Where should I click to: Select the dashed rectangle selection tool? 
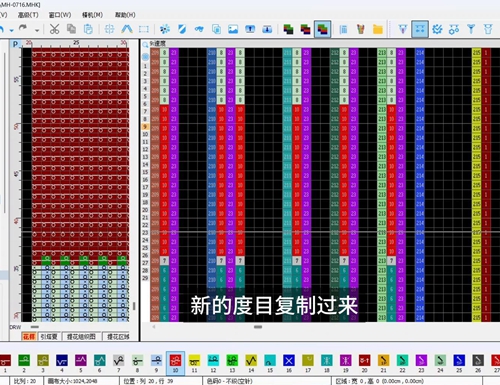tap(144, 29)
